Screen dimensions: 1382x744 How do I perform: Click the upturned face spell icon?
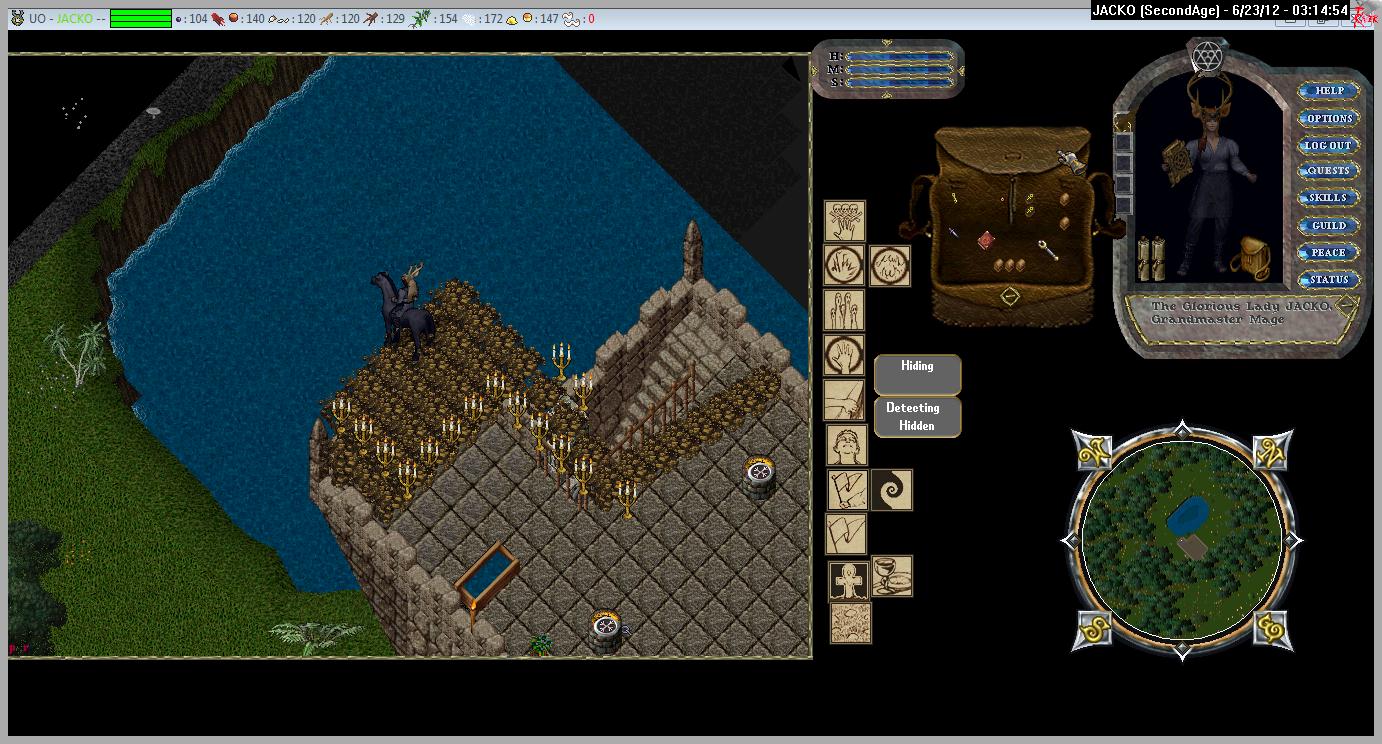(x=846, y=445)
